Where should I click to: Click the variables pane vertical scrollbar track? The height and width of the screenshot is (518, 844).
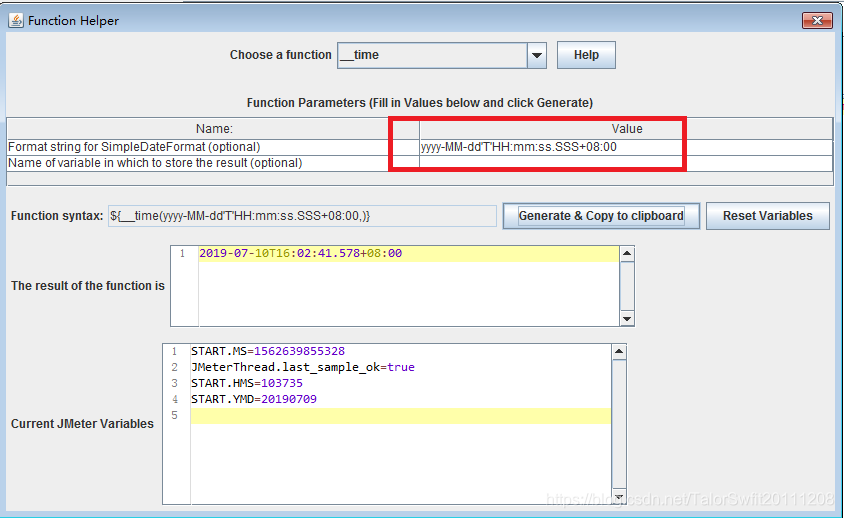pos(619,425)
